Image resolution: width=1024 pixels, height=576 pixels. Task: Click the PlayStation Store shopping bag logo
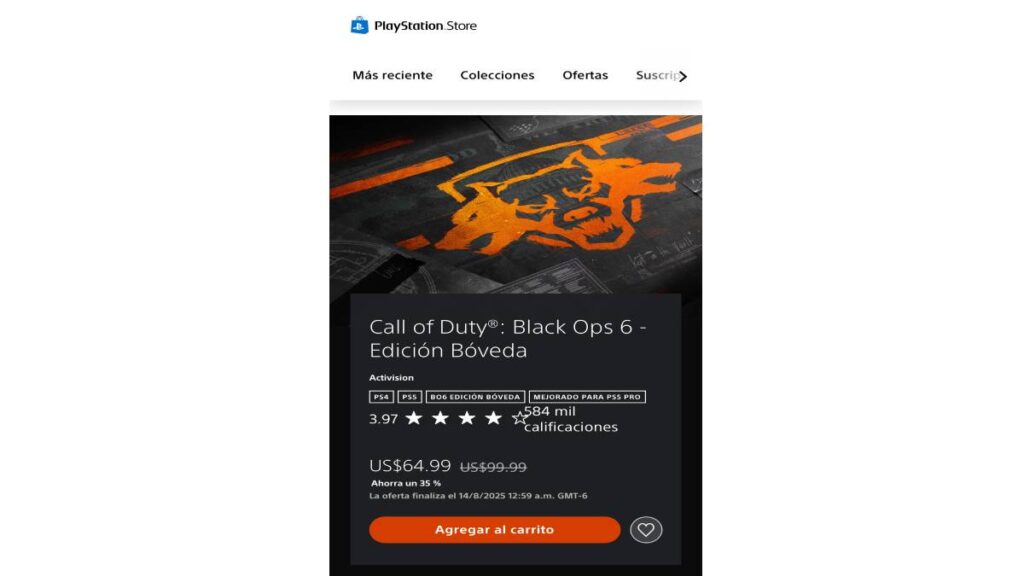coord(359,25)
